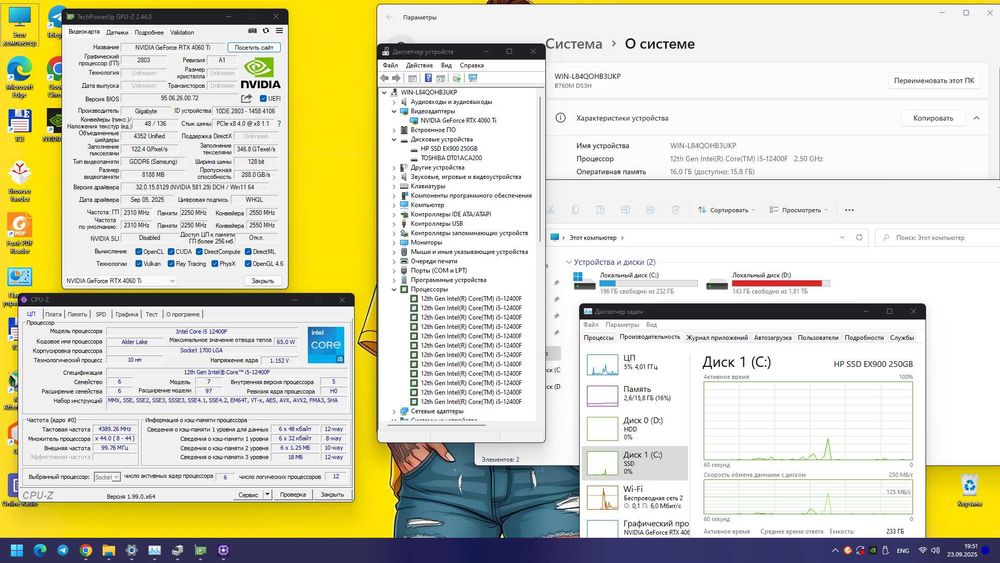Collapse Характеристики устройства section chevron in Settings
This screenshot has width=1000, height=563.
pos(976,118)
